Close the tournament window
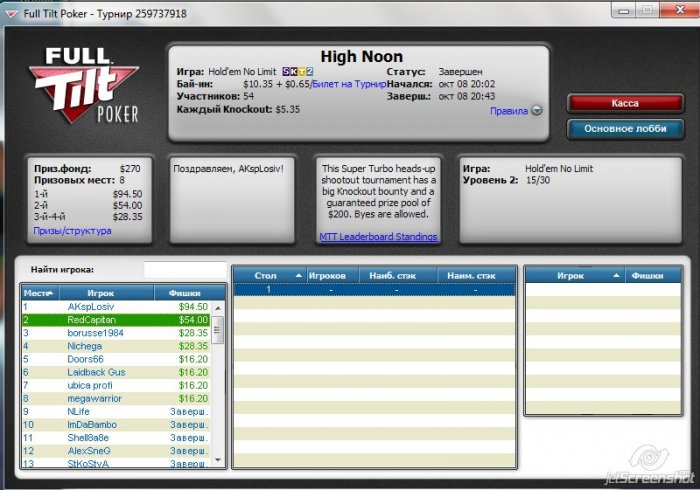This screenshot has width=700, height=490. coord(679,10)
